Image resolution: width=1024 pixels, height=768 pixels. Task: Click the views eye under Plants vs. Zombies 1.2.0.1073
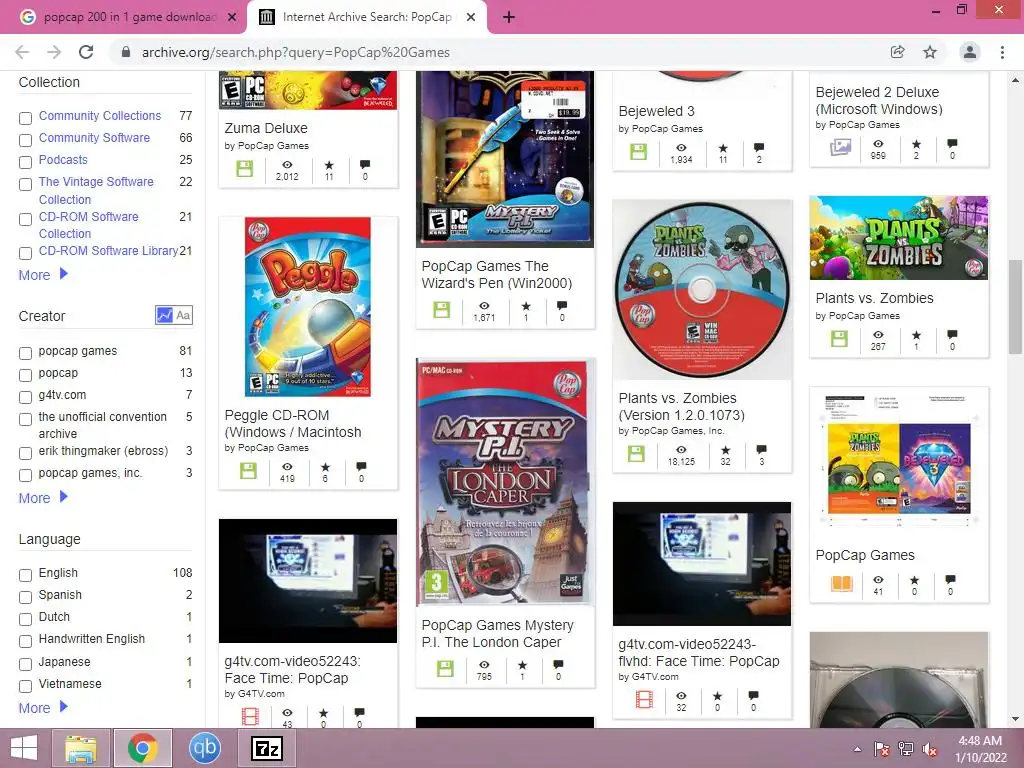point(681,449)
